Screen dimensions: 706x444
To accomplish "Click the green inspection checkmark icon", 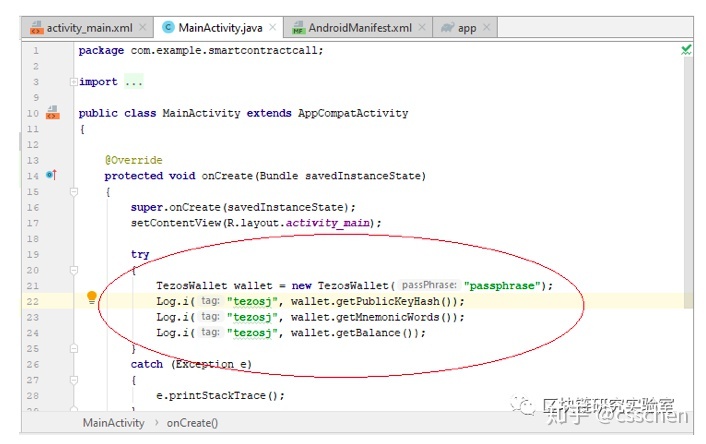I will [x=686, y=50].
